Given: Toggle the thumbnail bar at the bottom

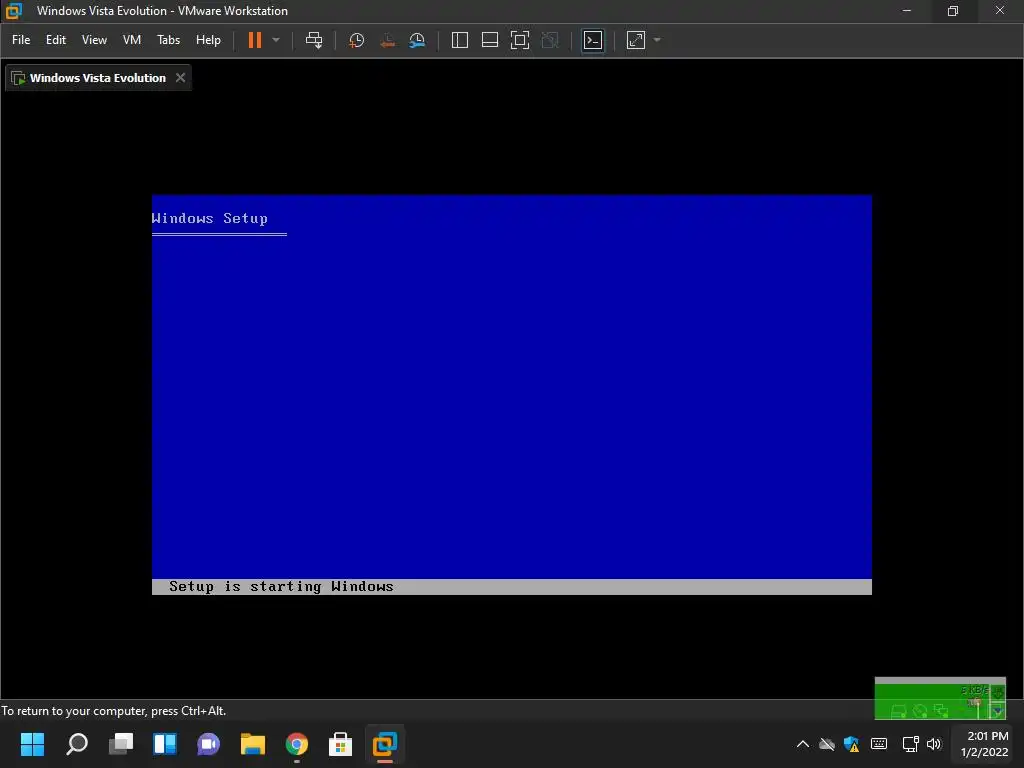Looking at the screenshot, I should 490,40.
